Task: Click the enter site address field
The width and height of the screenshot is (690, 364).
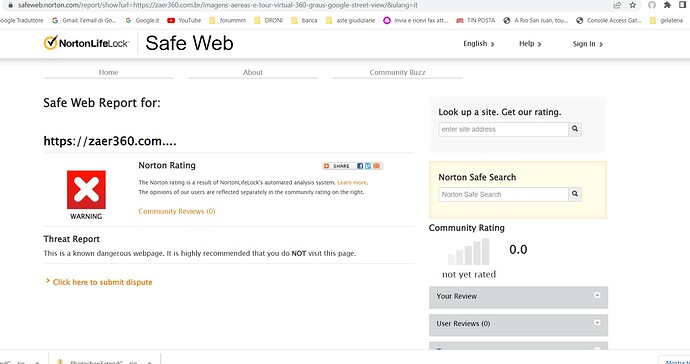Action: (x=503, y=129)
